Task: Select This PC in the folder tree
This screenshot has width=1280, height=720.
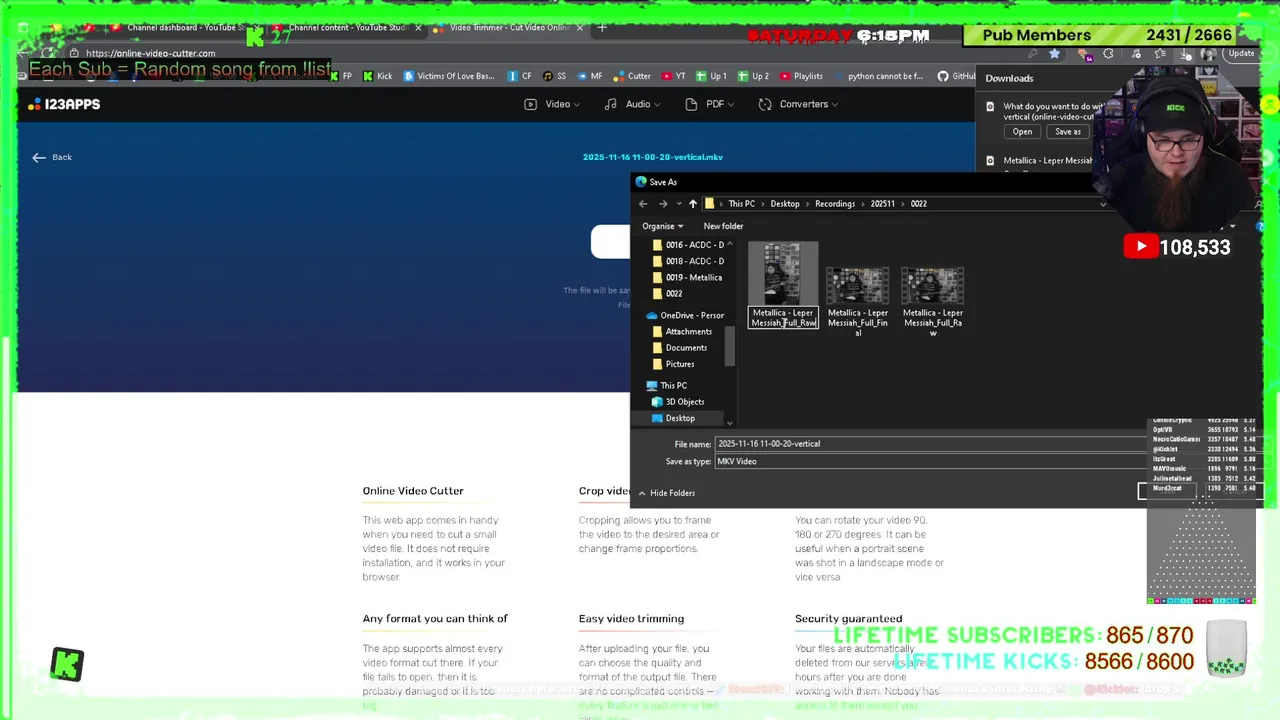Action: [666, 386]
